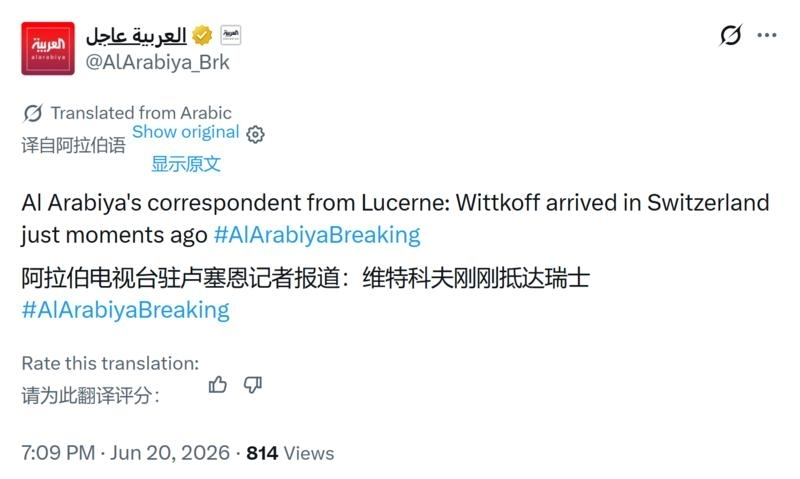The image size is (800, 479).
Task: Click the Chinese 显示原文 link
Action: click(x=186, y=164)
